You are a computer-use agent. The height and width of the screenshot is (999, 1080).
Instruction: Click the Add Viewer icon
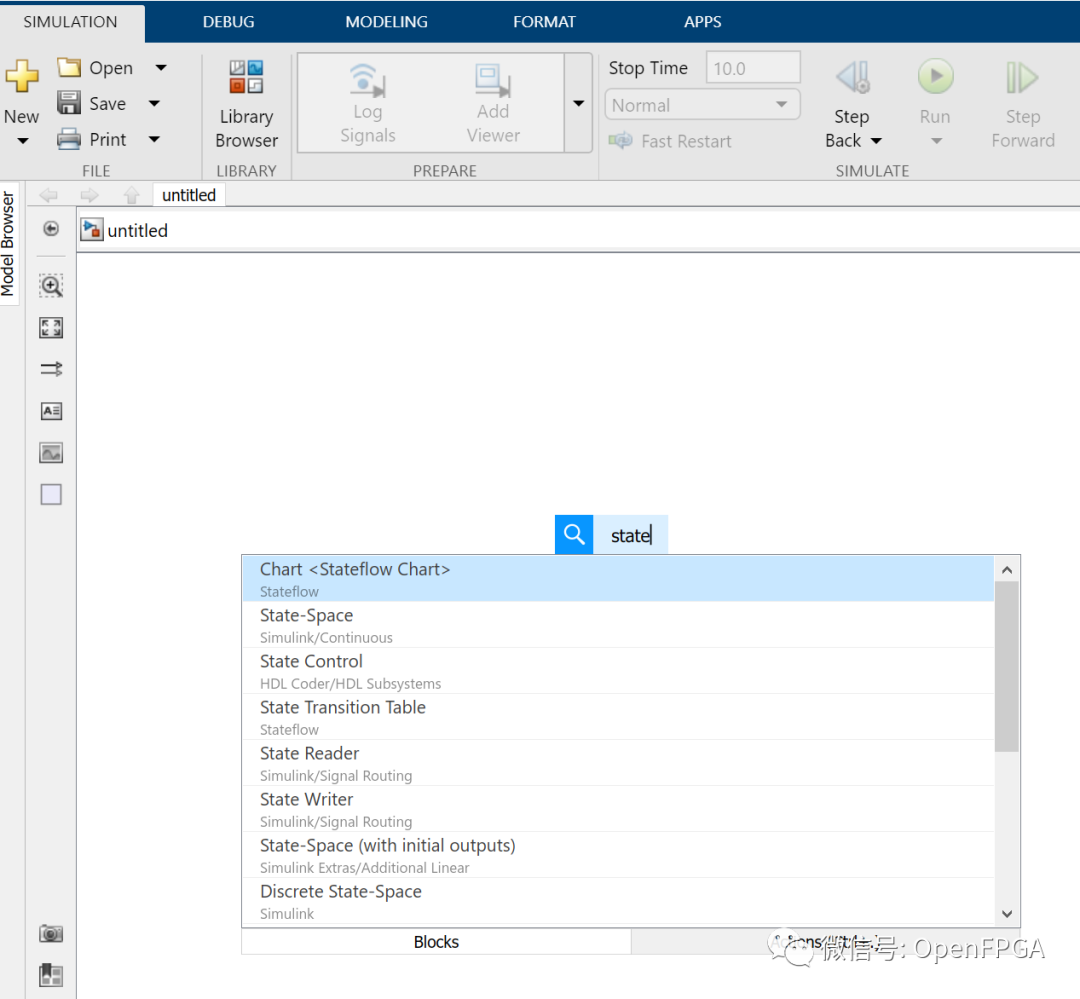pos(493,80)
